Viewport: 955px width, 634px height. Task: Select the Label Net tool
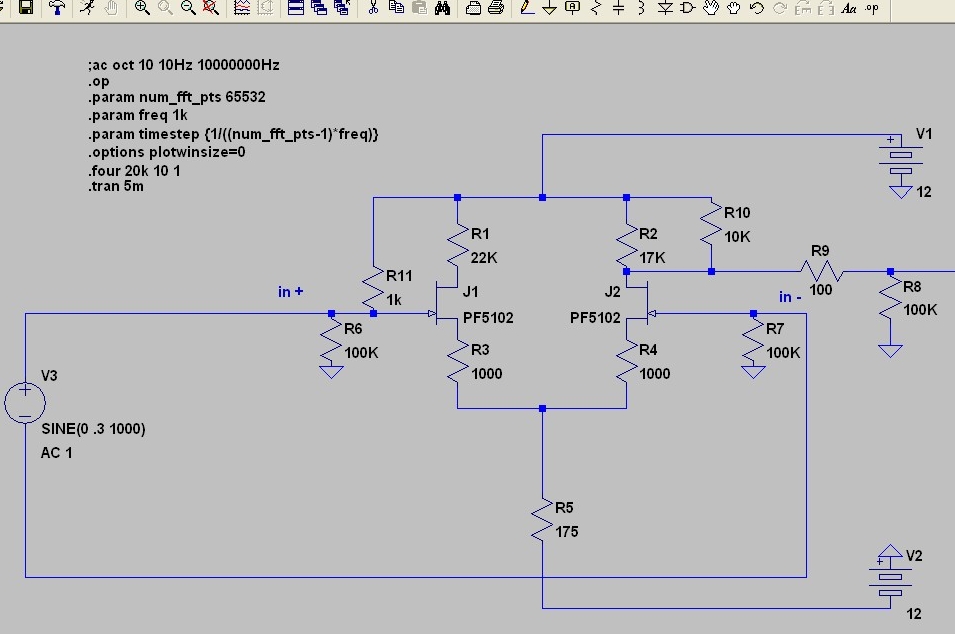click(x=573, y=7)
